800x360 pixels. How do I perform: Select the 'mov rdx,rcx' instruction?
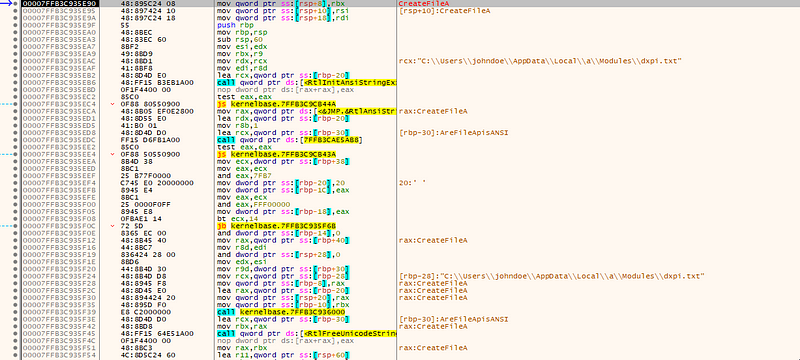(238, 61)
